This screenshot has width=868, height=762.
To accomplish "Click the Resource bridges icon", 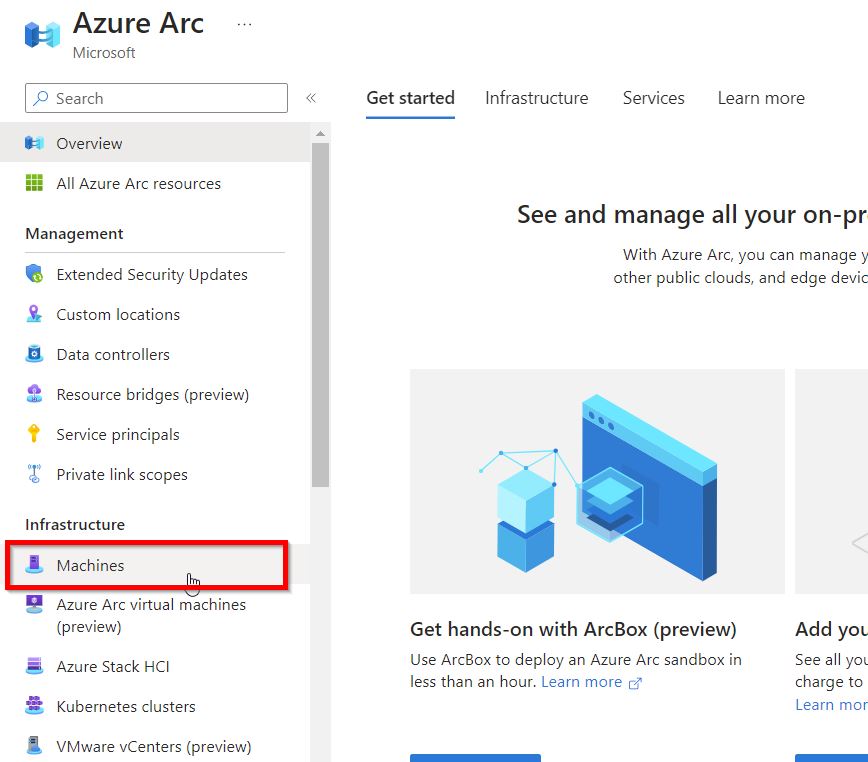I will tap(34, 394).
